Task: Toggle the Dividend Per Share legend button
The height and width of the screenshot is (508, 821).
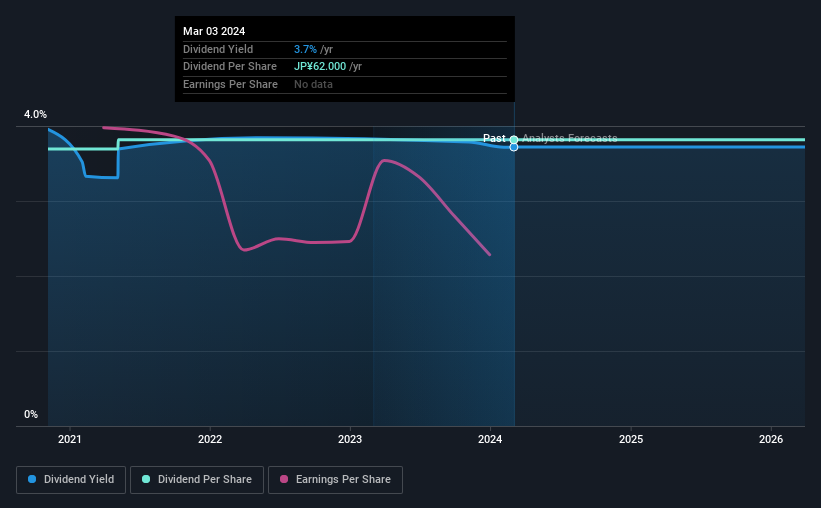Action: click(x=197, y=479)
